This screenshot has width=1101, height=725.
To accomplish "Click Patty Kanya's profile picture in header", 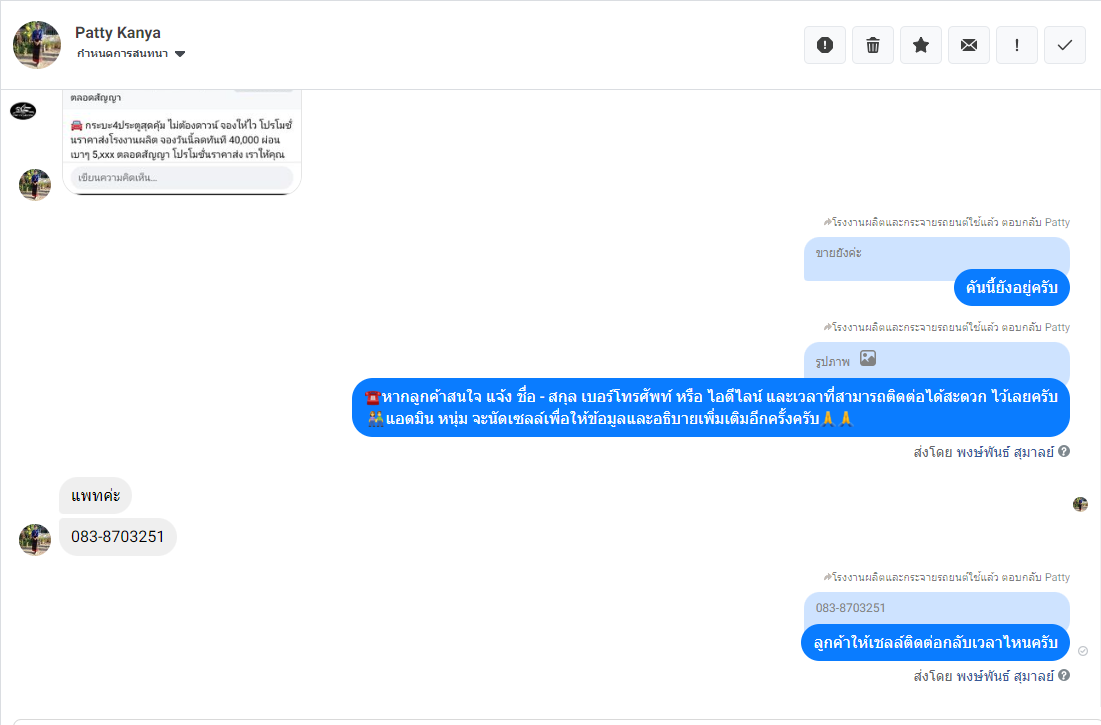I will [37, 45].
